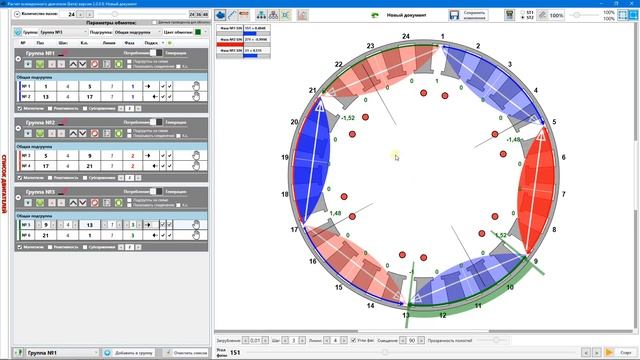The width and height of the screenshot is (640, 360).
Task: Save changes with the floppy disk button
Action: coord(469,15)
